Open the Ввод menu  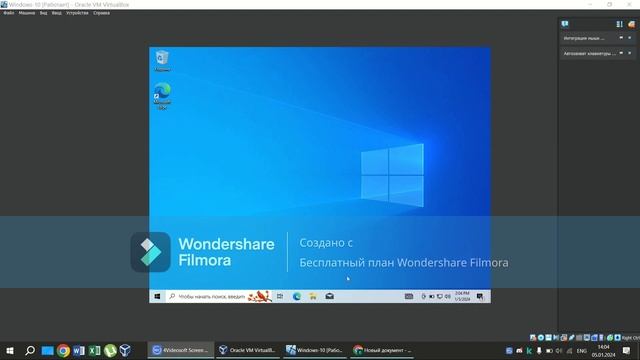pos(56,13)
